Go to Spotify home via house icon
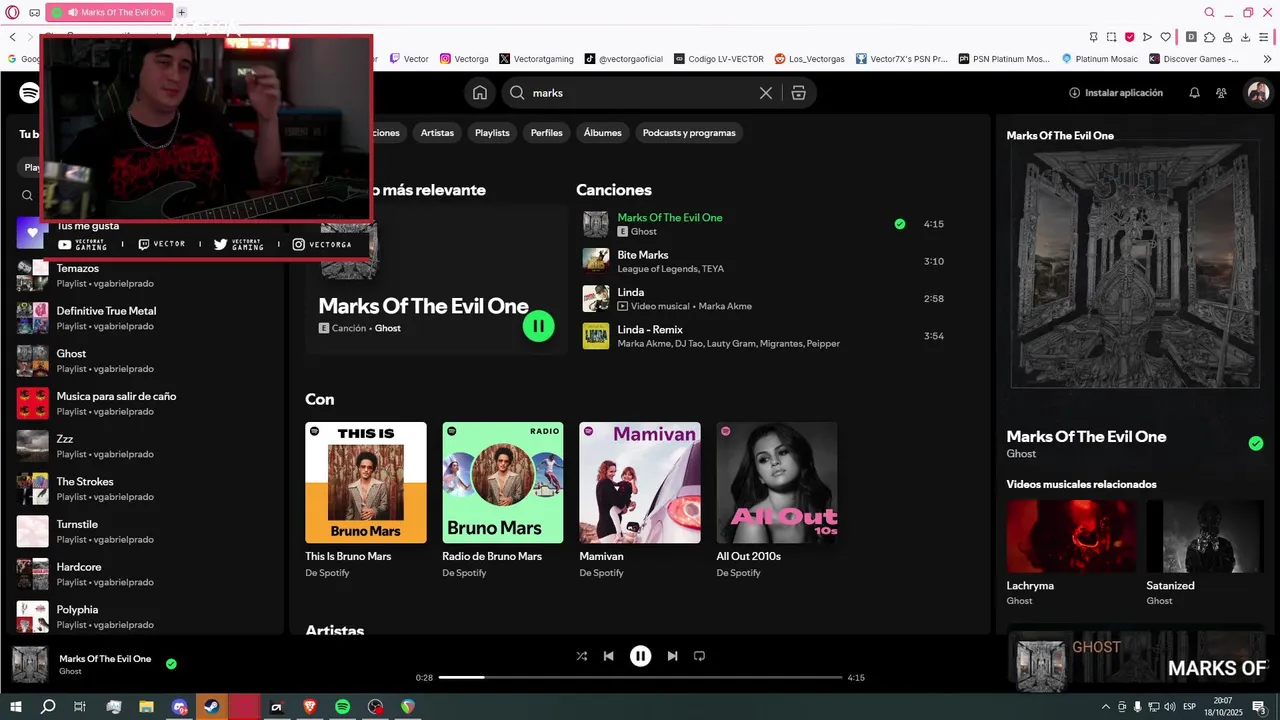 pos(480,93)
